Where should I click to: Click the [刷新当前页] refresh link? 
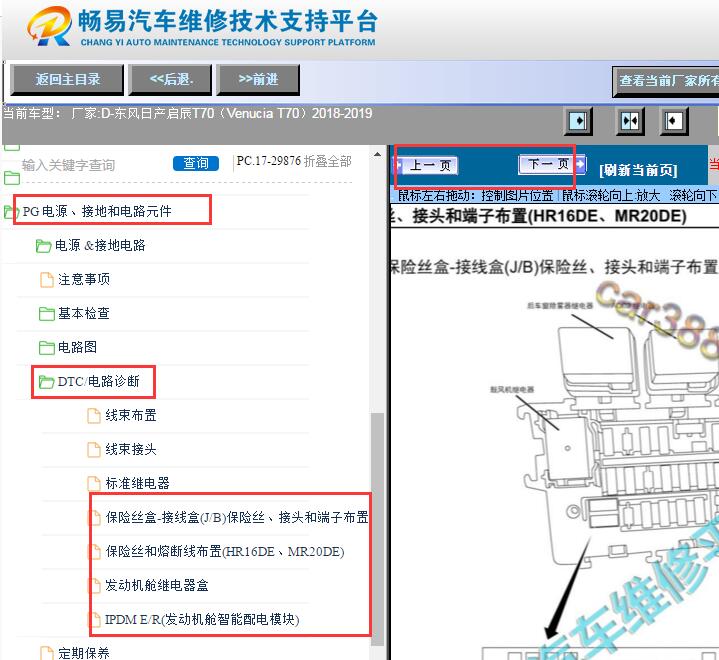coord(638,170)
